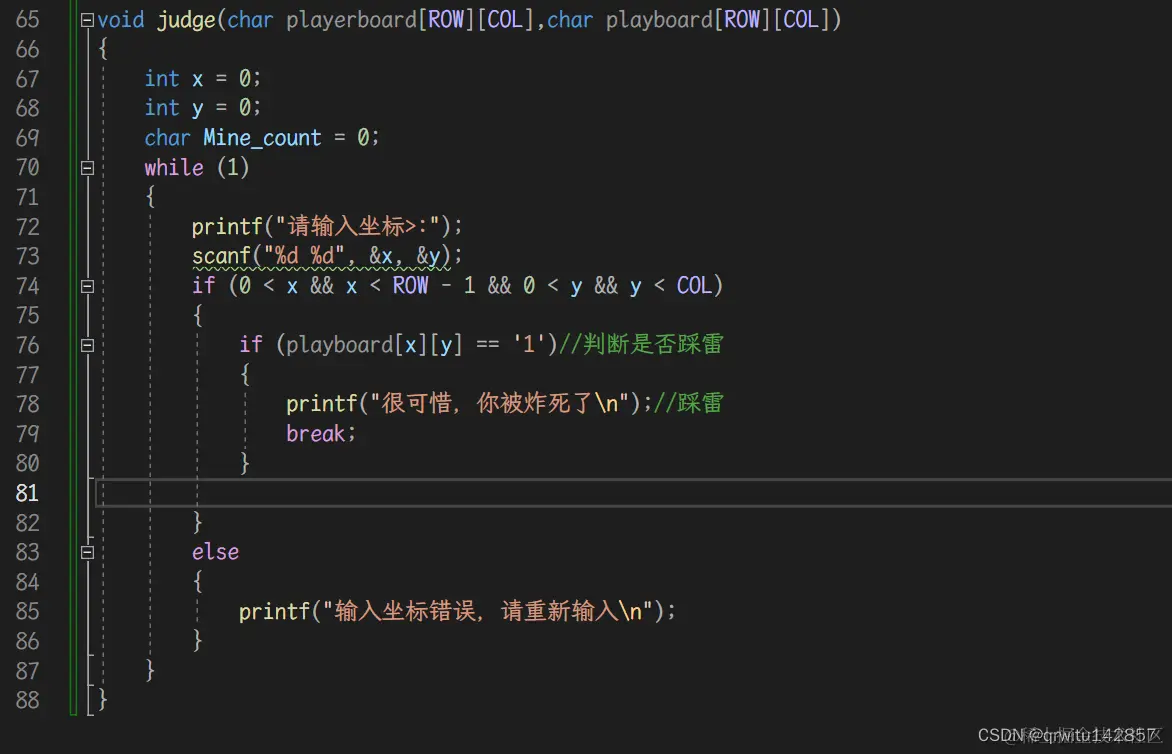1172x754 pixels.
Task: Click the else keyword
Action: [x=215, y=552]
